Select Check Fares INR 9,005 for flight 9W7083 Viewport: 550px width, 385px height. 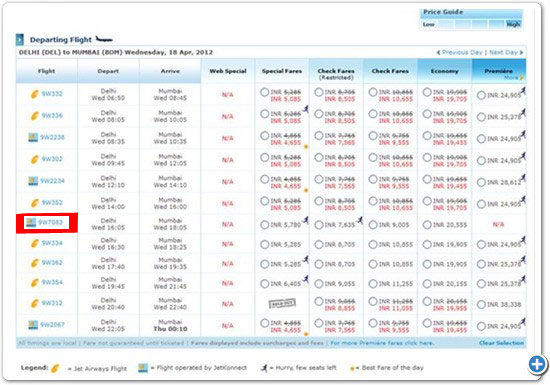tap(373, 225)
